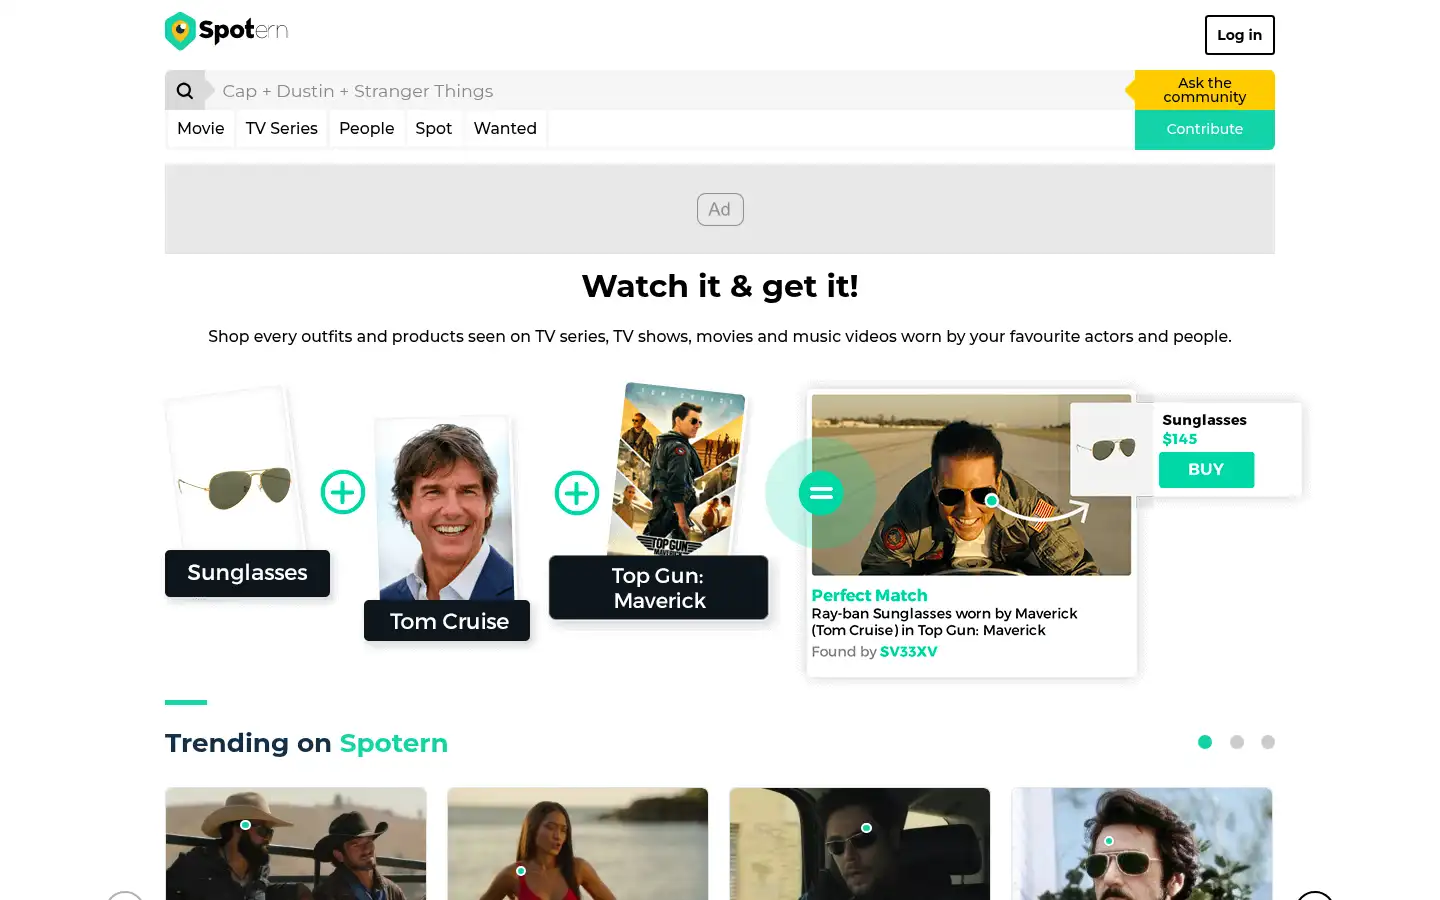
Task: Open the Spot tab
Action: [434, 128]
